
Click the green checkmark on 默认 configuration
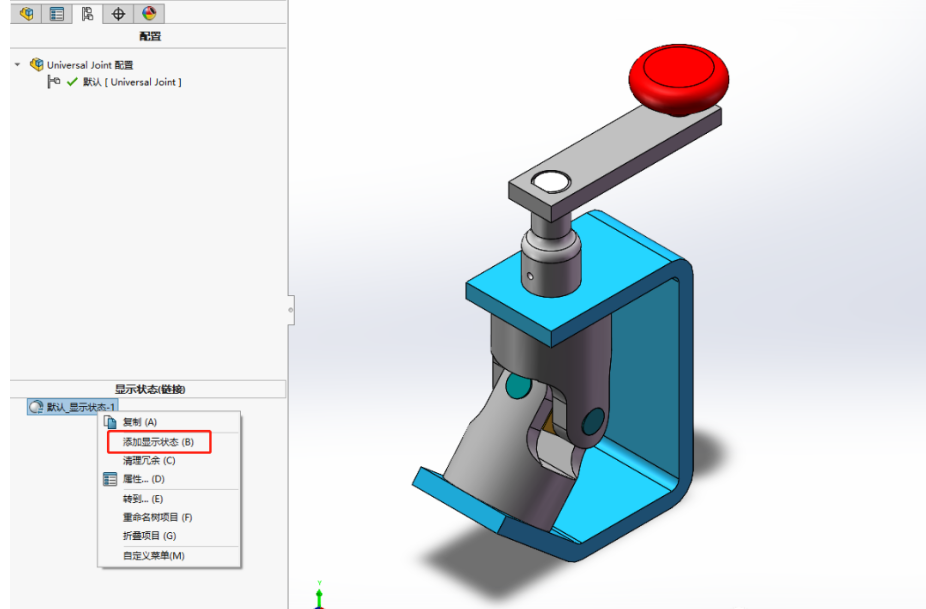(72, 82)
